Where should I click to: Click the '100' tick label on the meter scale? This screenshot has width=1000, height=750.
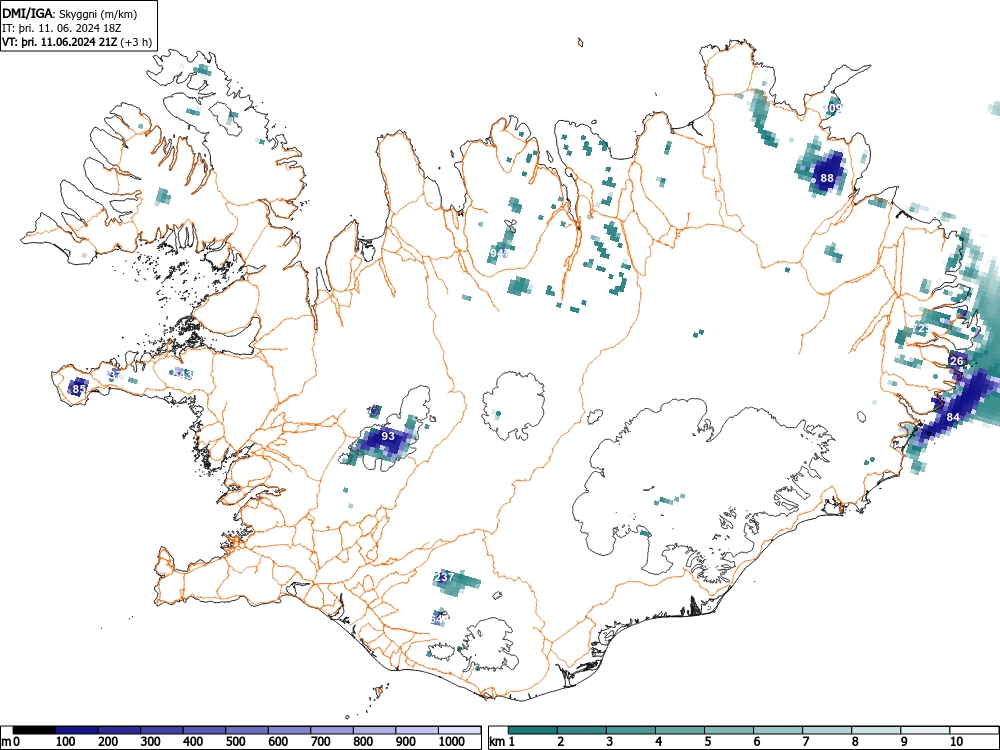click(66, 742)
